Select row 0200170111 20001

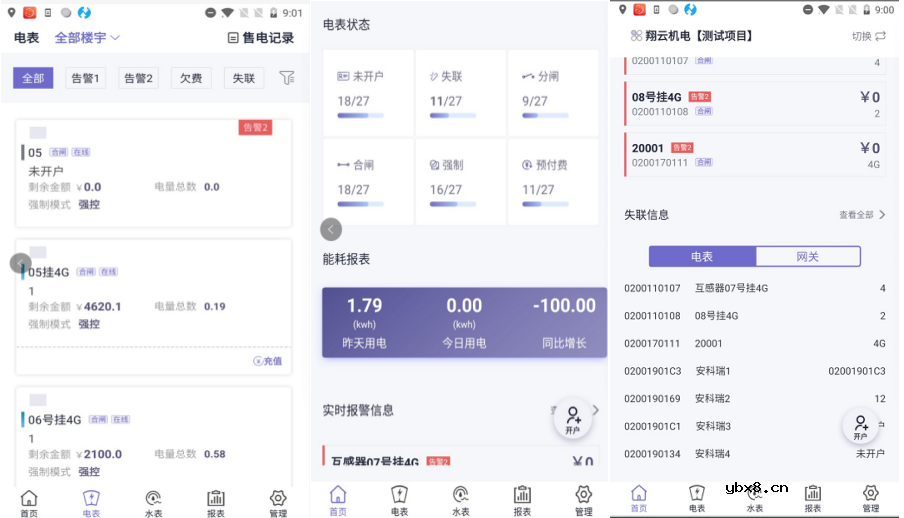(x=755, y=343)
